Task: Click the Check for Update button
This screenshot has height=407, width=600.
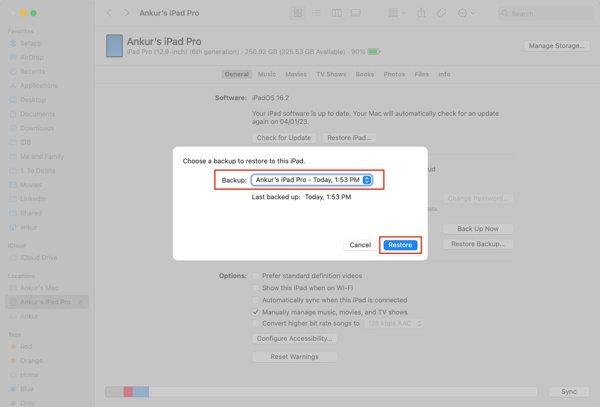Action: click(284, 138)
